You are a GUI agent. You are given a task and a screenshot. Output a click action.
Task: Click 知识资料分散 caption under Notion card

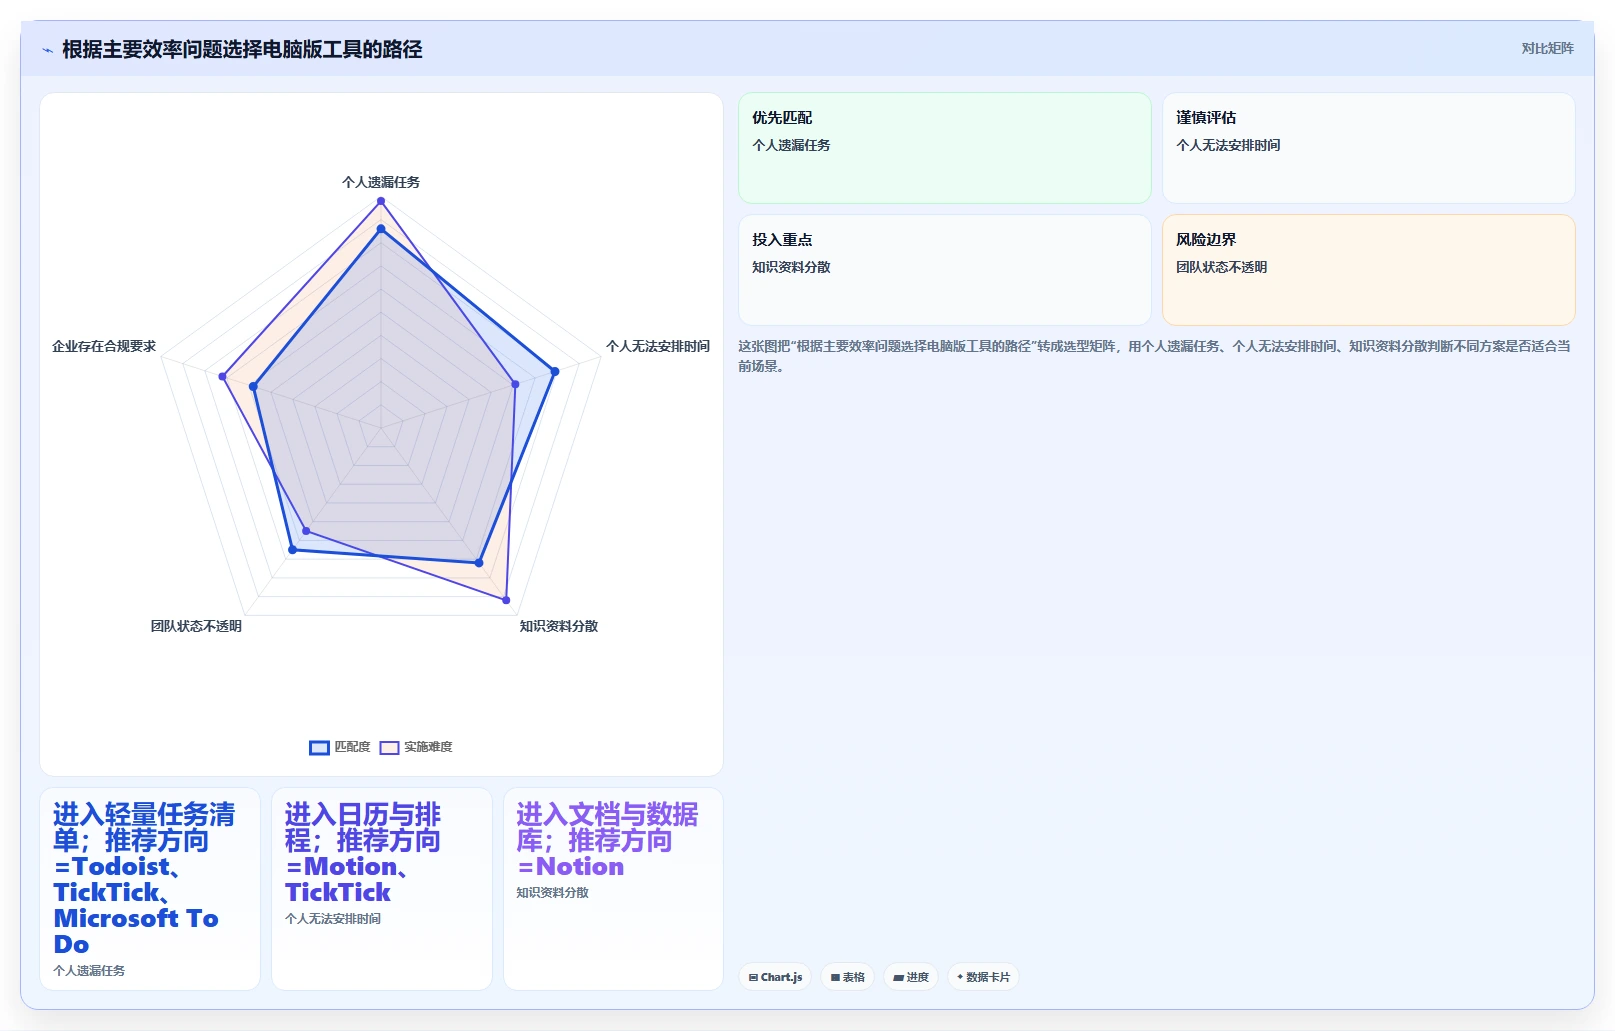[553, 893]
